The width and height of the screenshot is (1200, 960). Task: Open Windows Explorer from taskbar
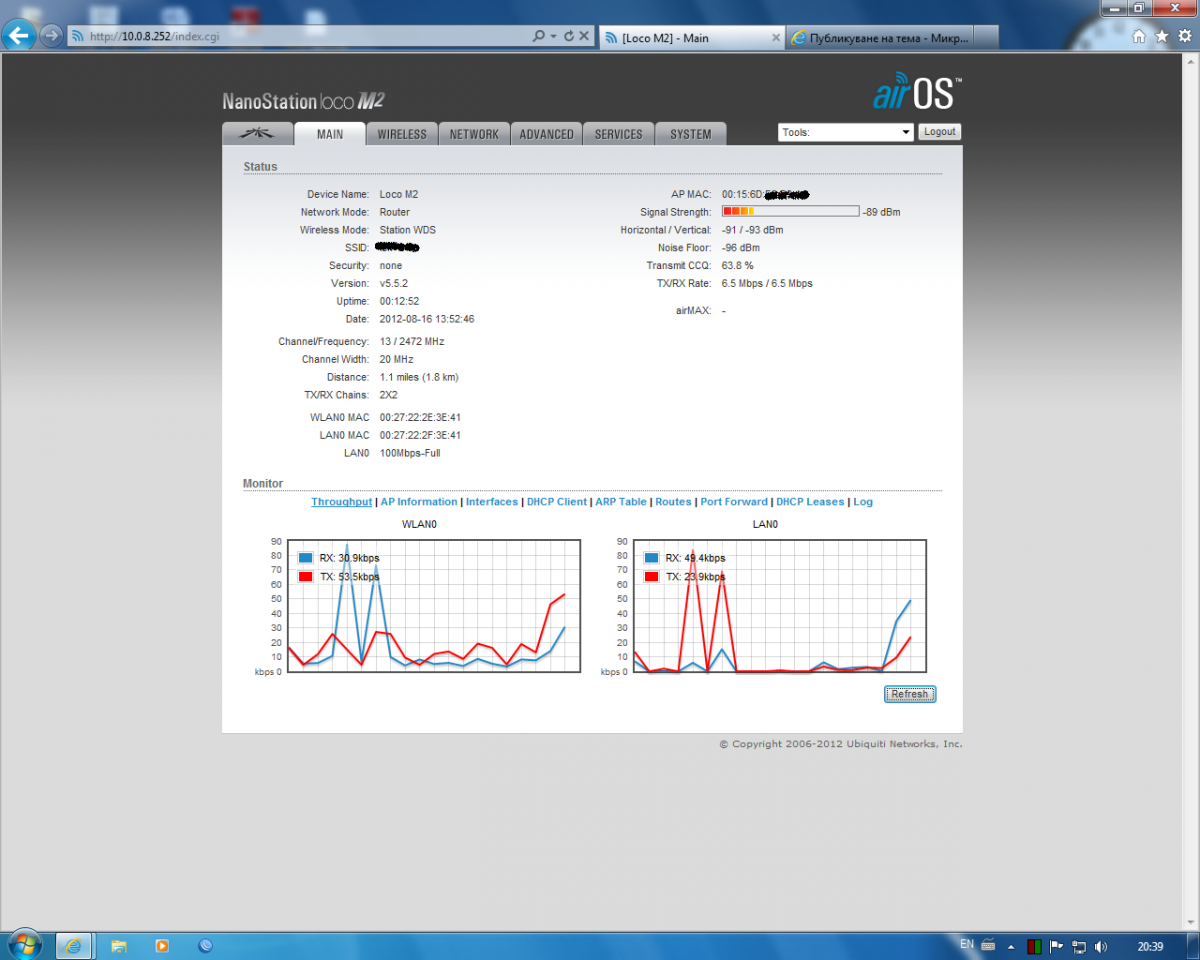click(118, 945)
